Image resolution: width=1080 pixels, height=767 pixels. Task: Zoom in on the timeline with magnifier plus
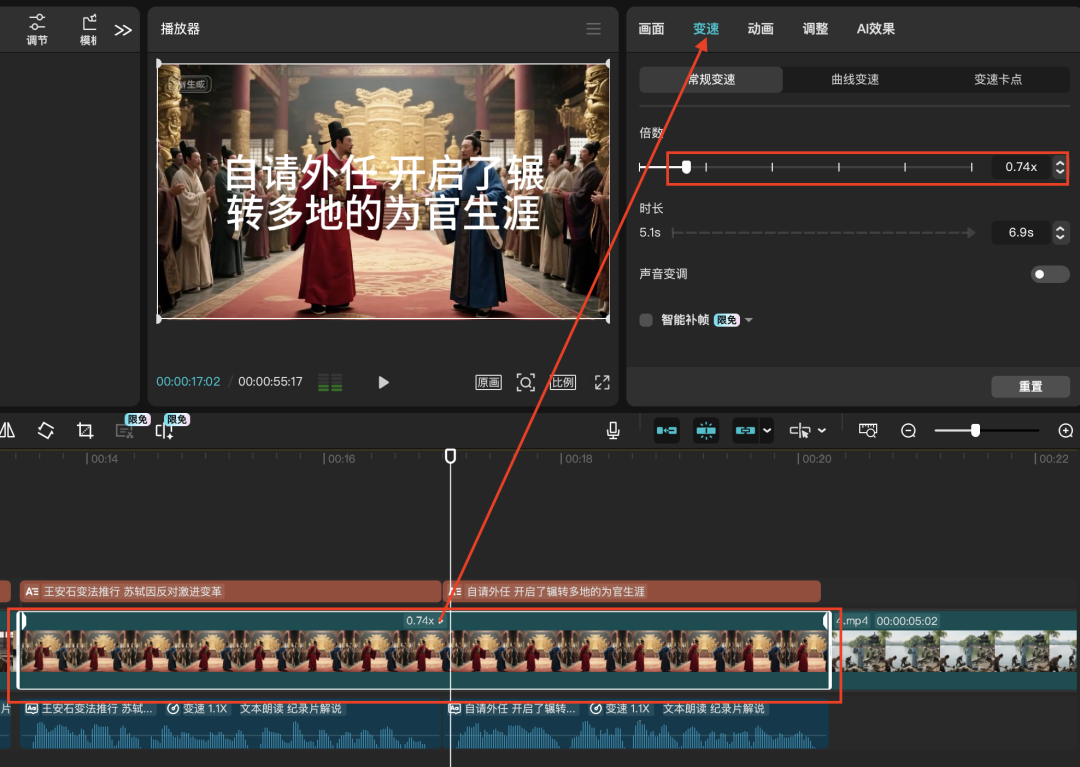[x=1064, y=430]
